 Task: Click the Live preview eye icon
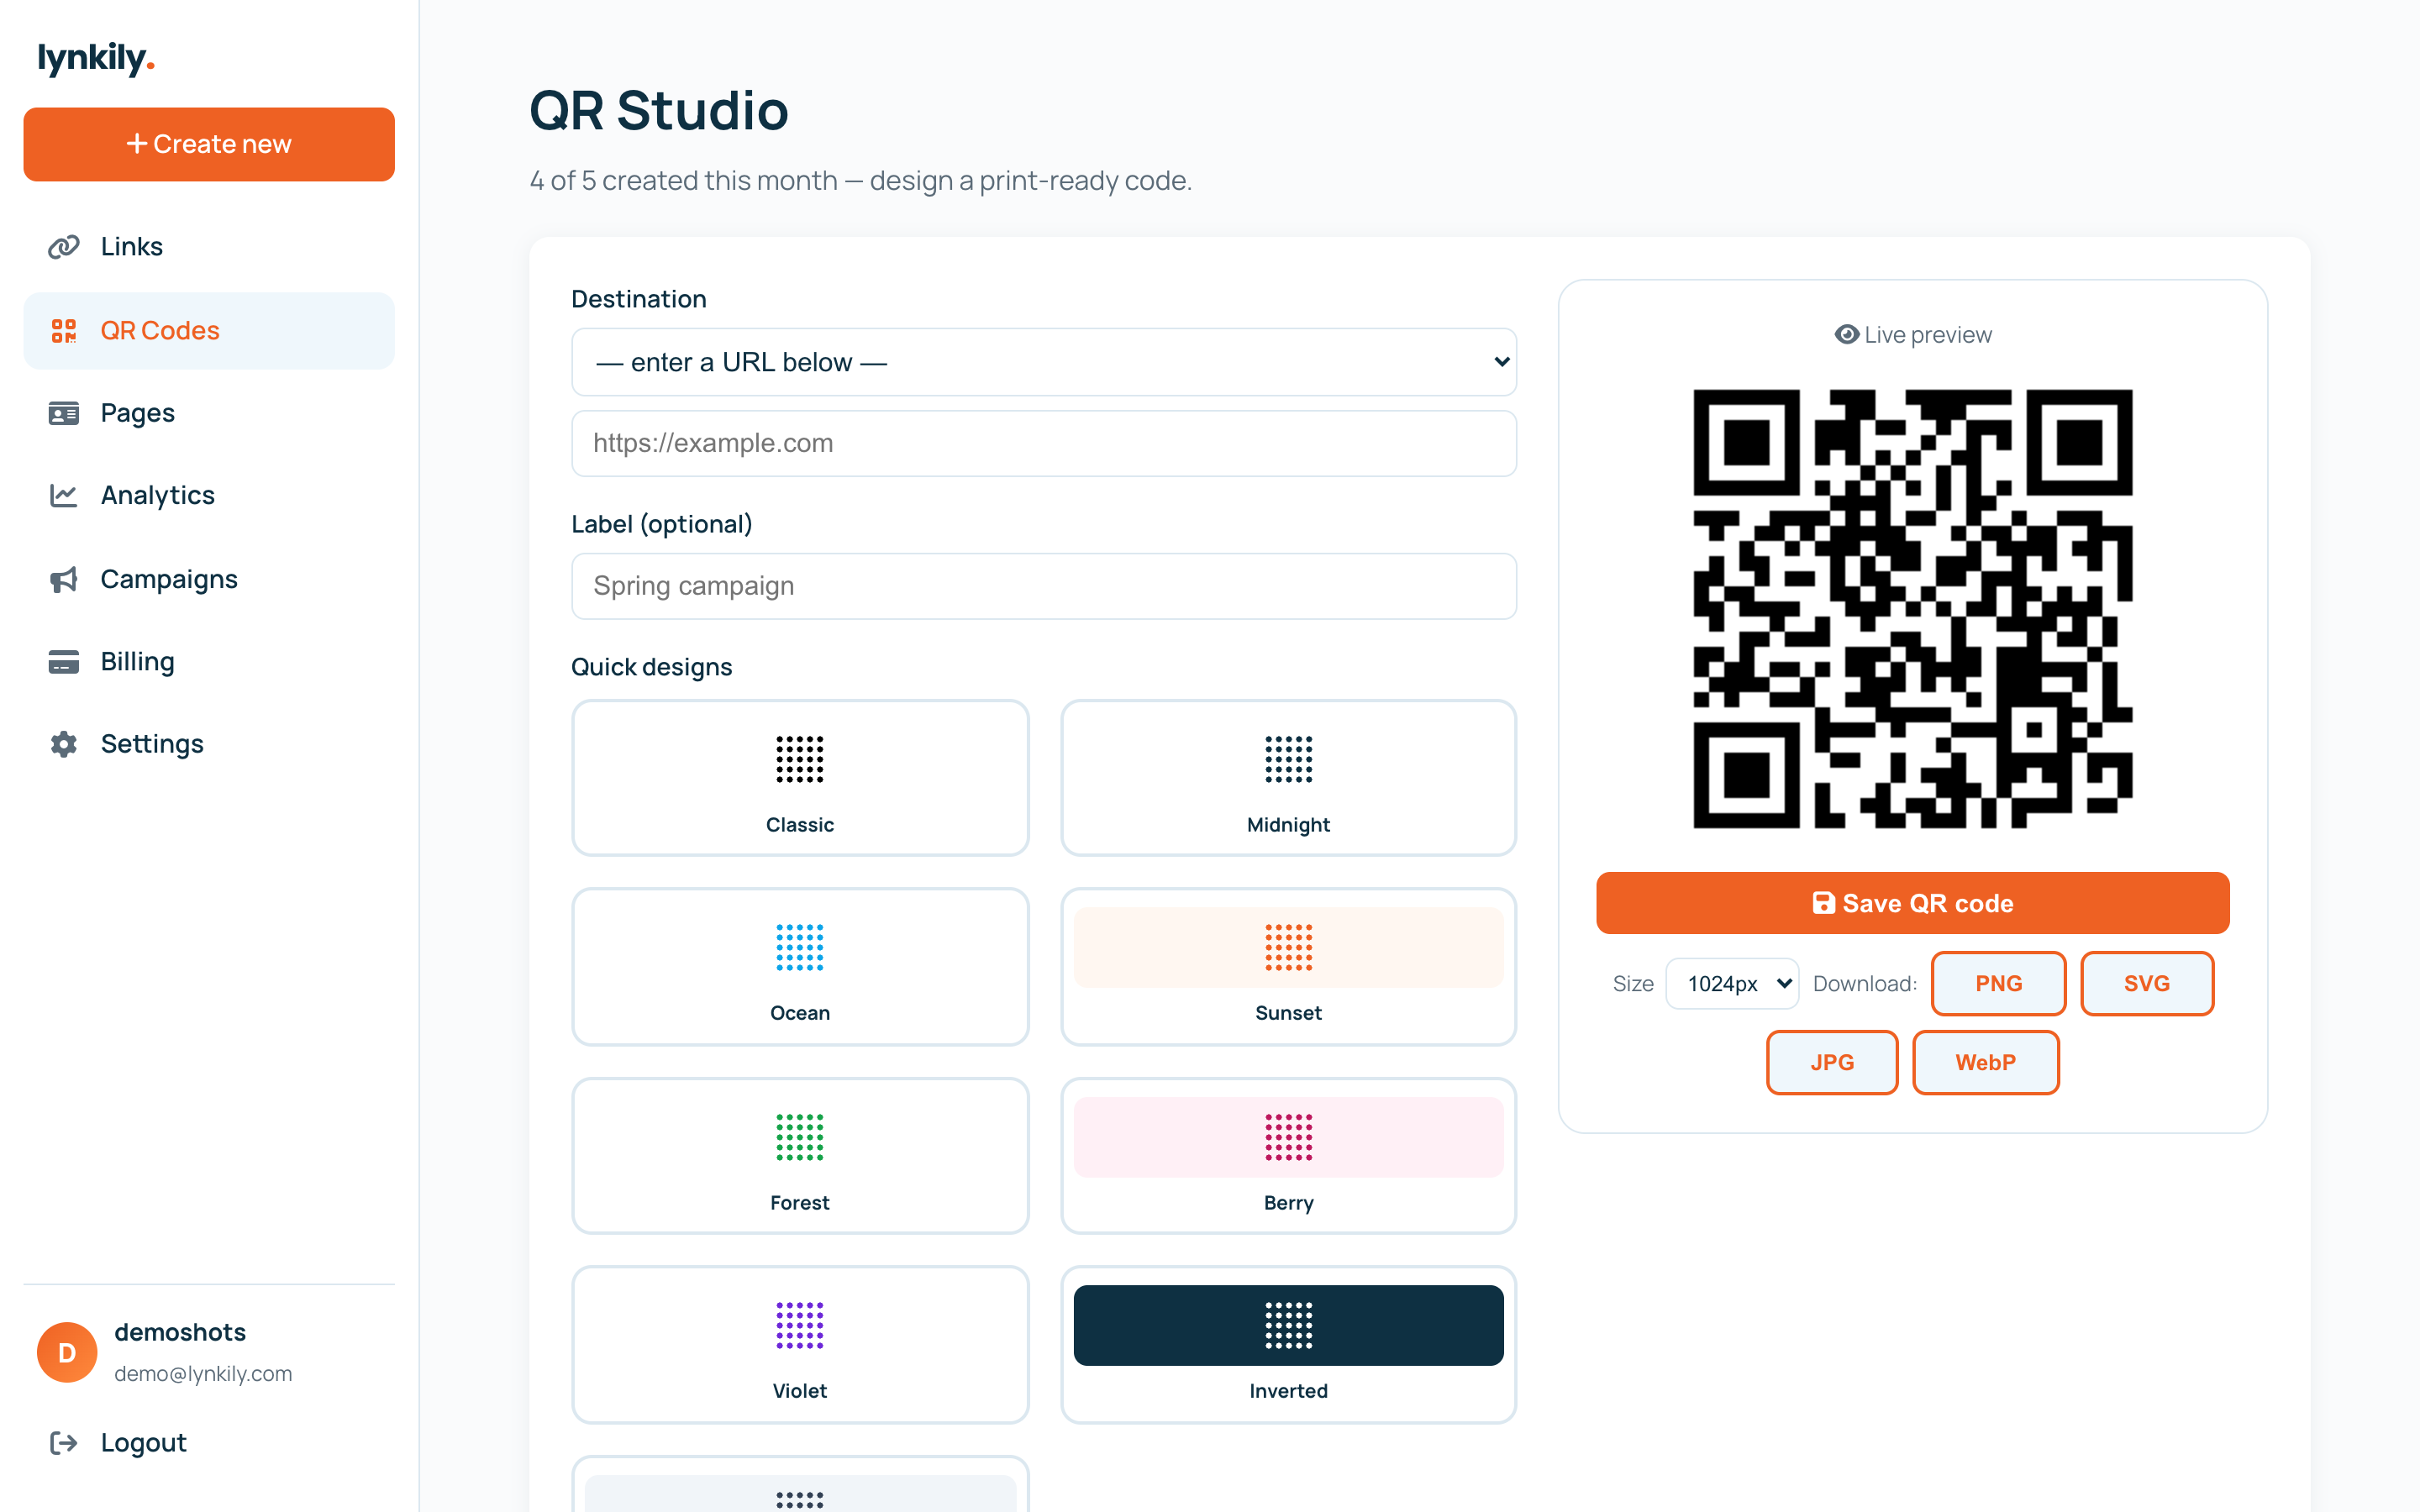[1846, 334]
